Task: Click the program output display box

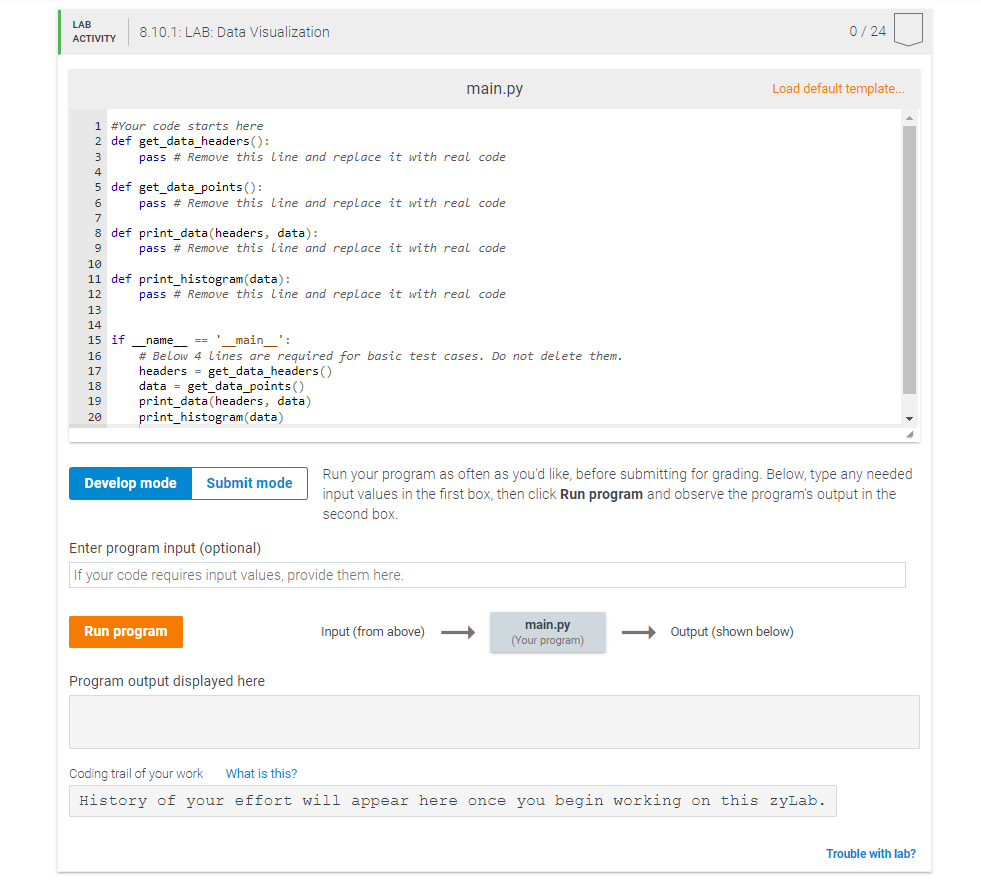Action: [x=494, y=722]
